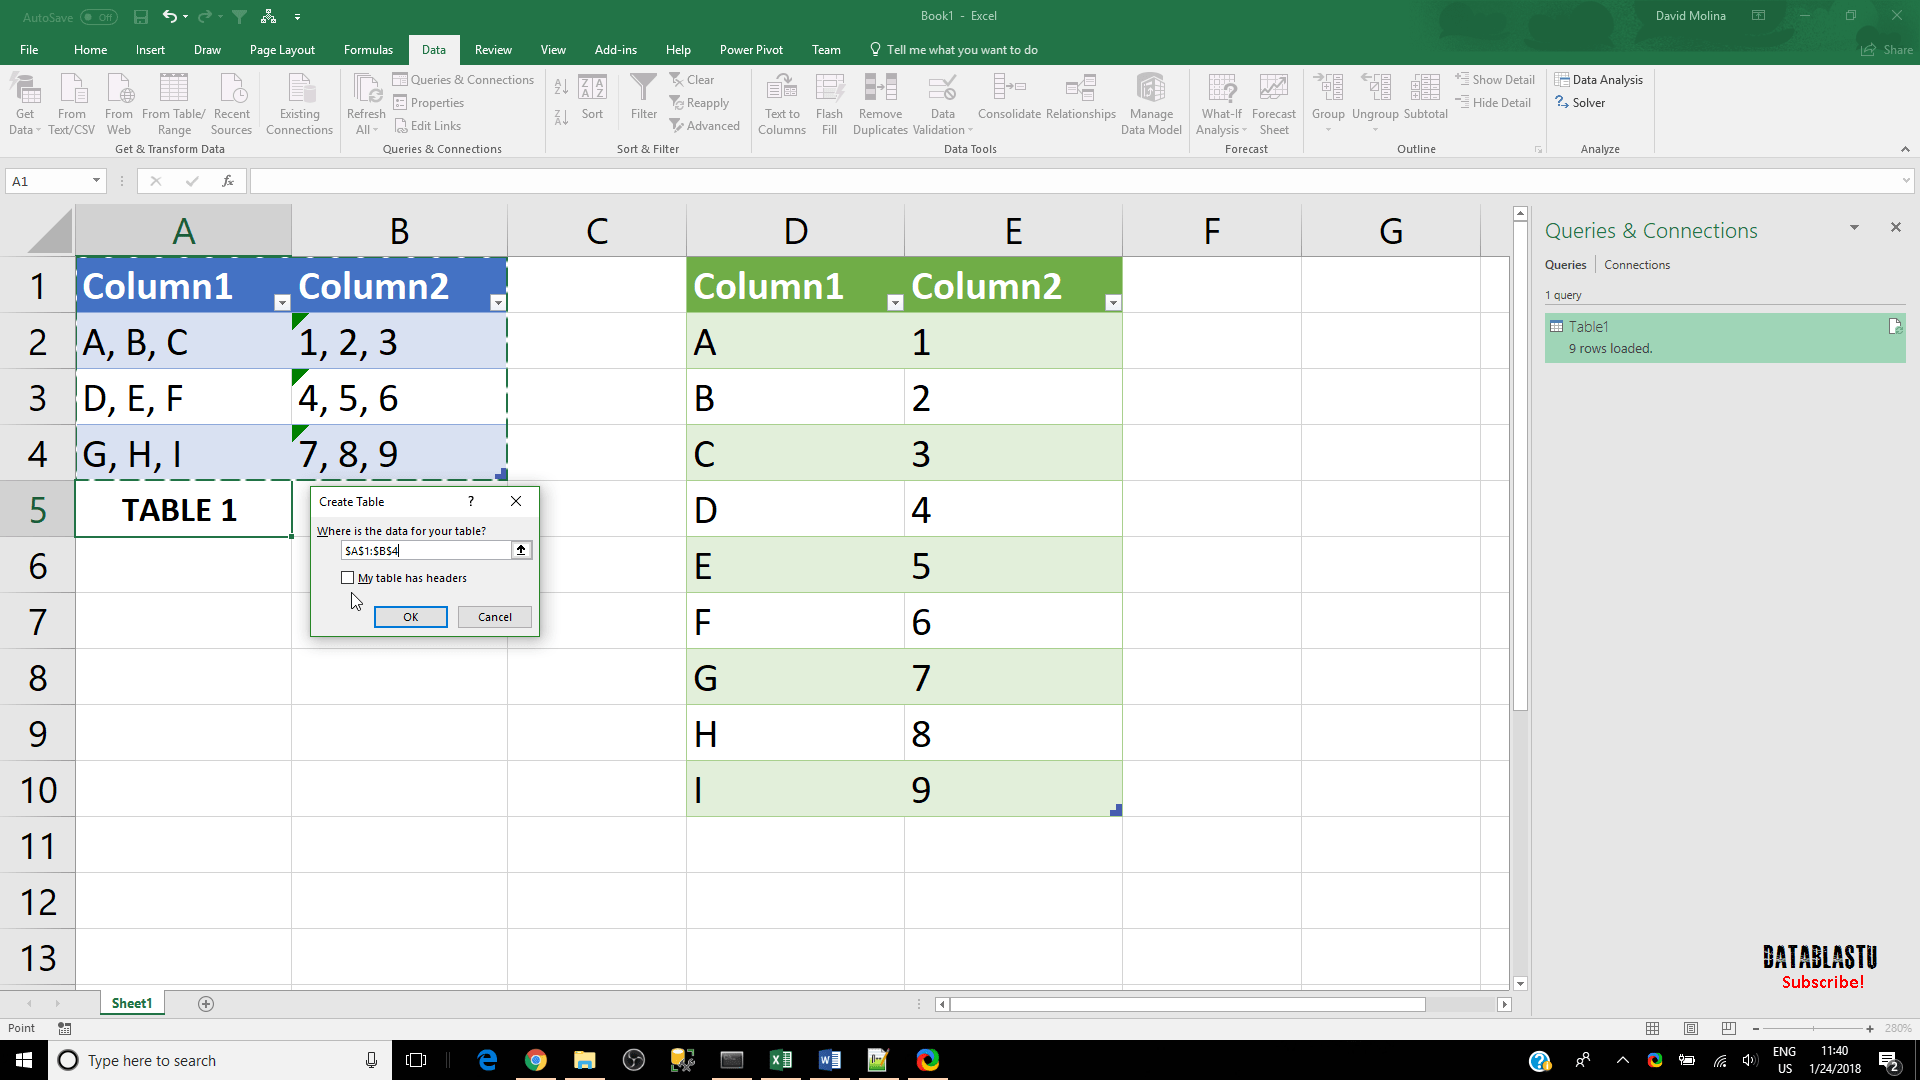Open Recent Sources

pos(231,103)
